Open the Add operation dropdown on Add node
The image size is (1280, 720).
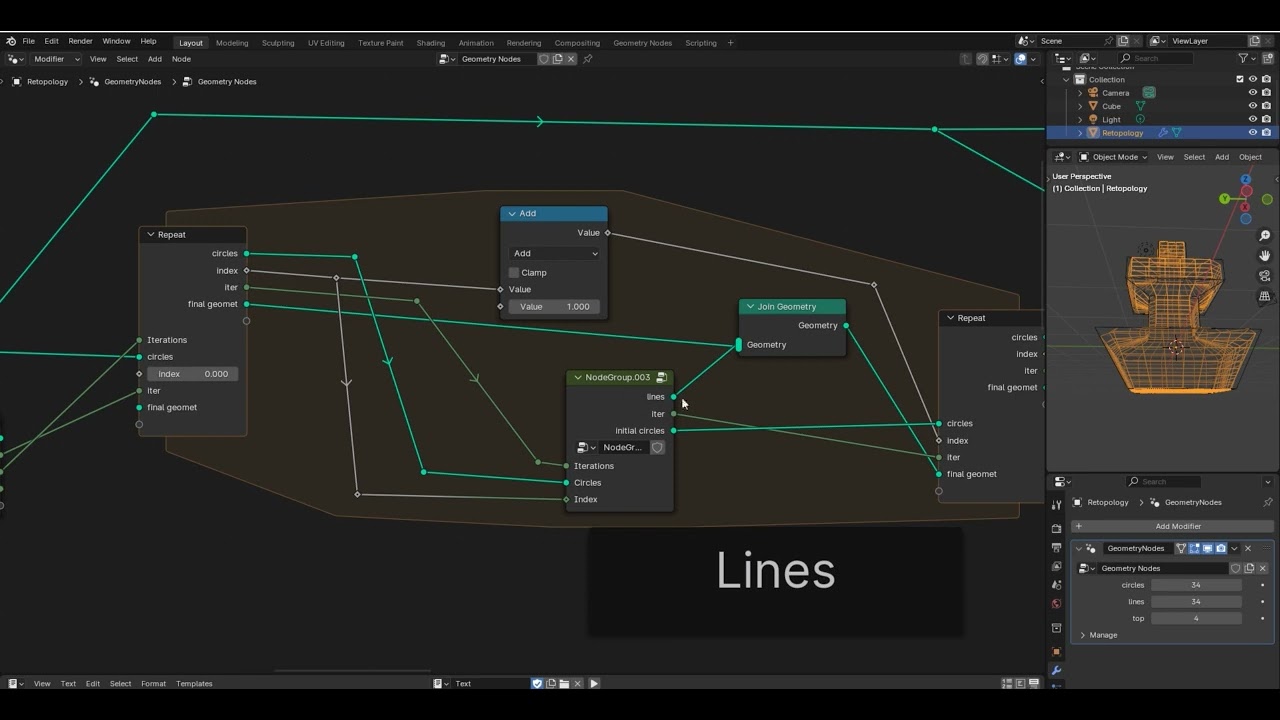point(555,253)
